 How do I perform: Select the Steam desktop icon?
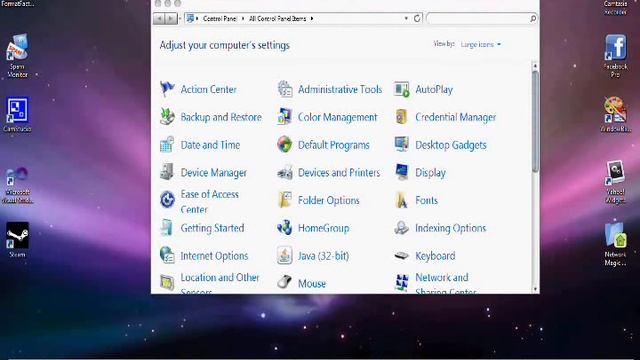[x=17, y=240]
